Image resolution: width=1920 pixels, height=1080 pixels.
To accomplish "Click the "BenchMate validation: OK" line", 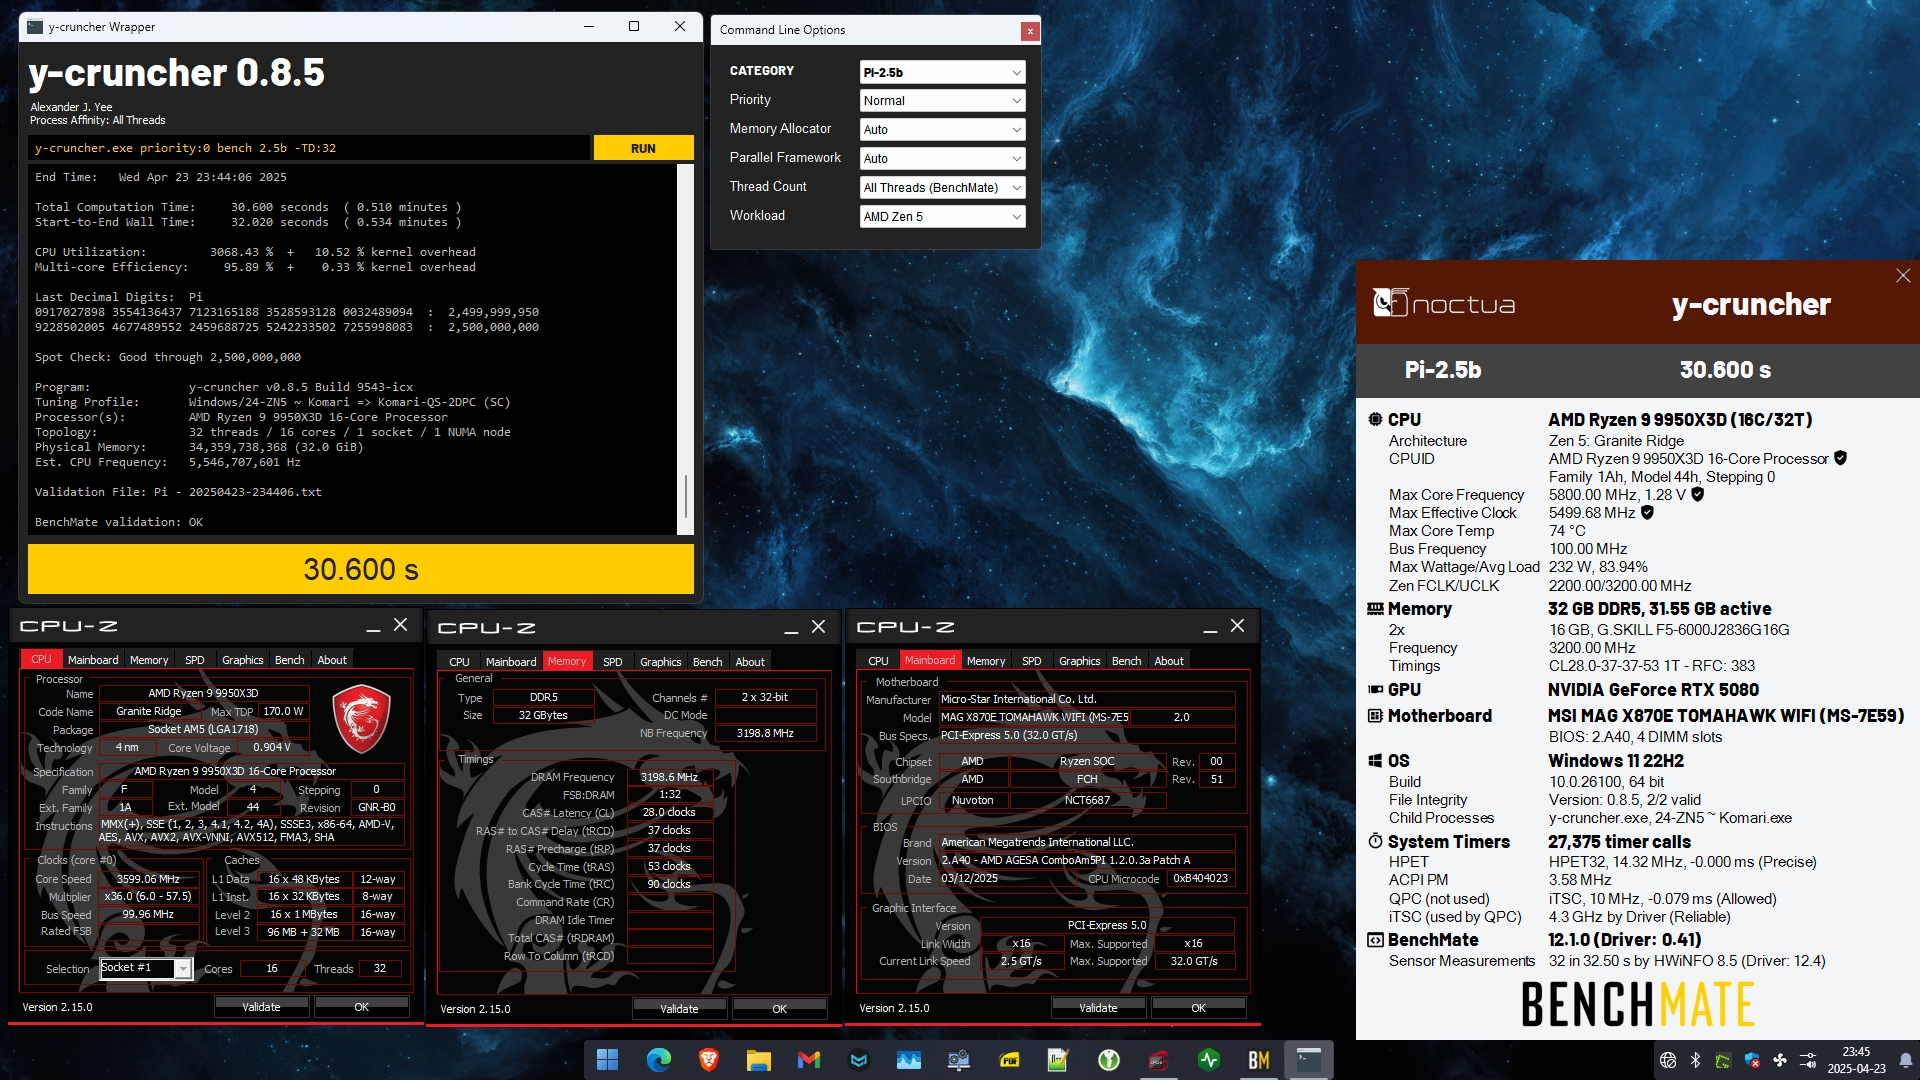I will 119,522.
